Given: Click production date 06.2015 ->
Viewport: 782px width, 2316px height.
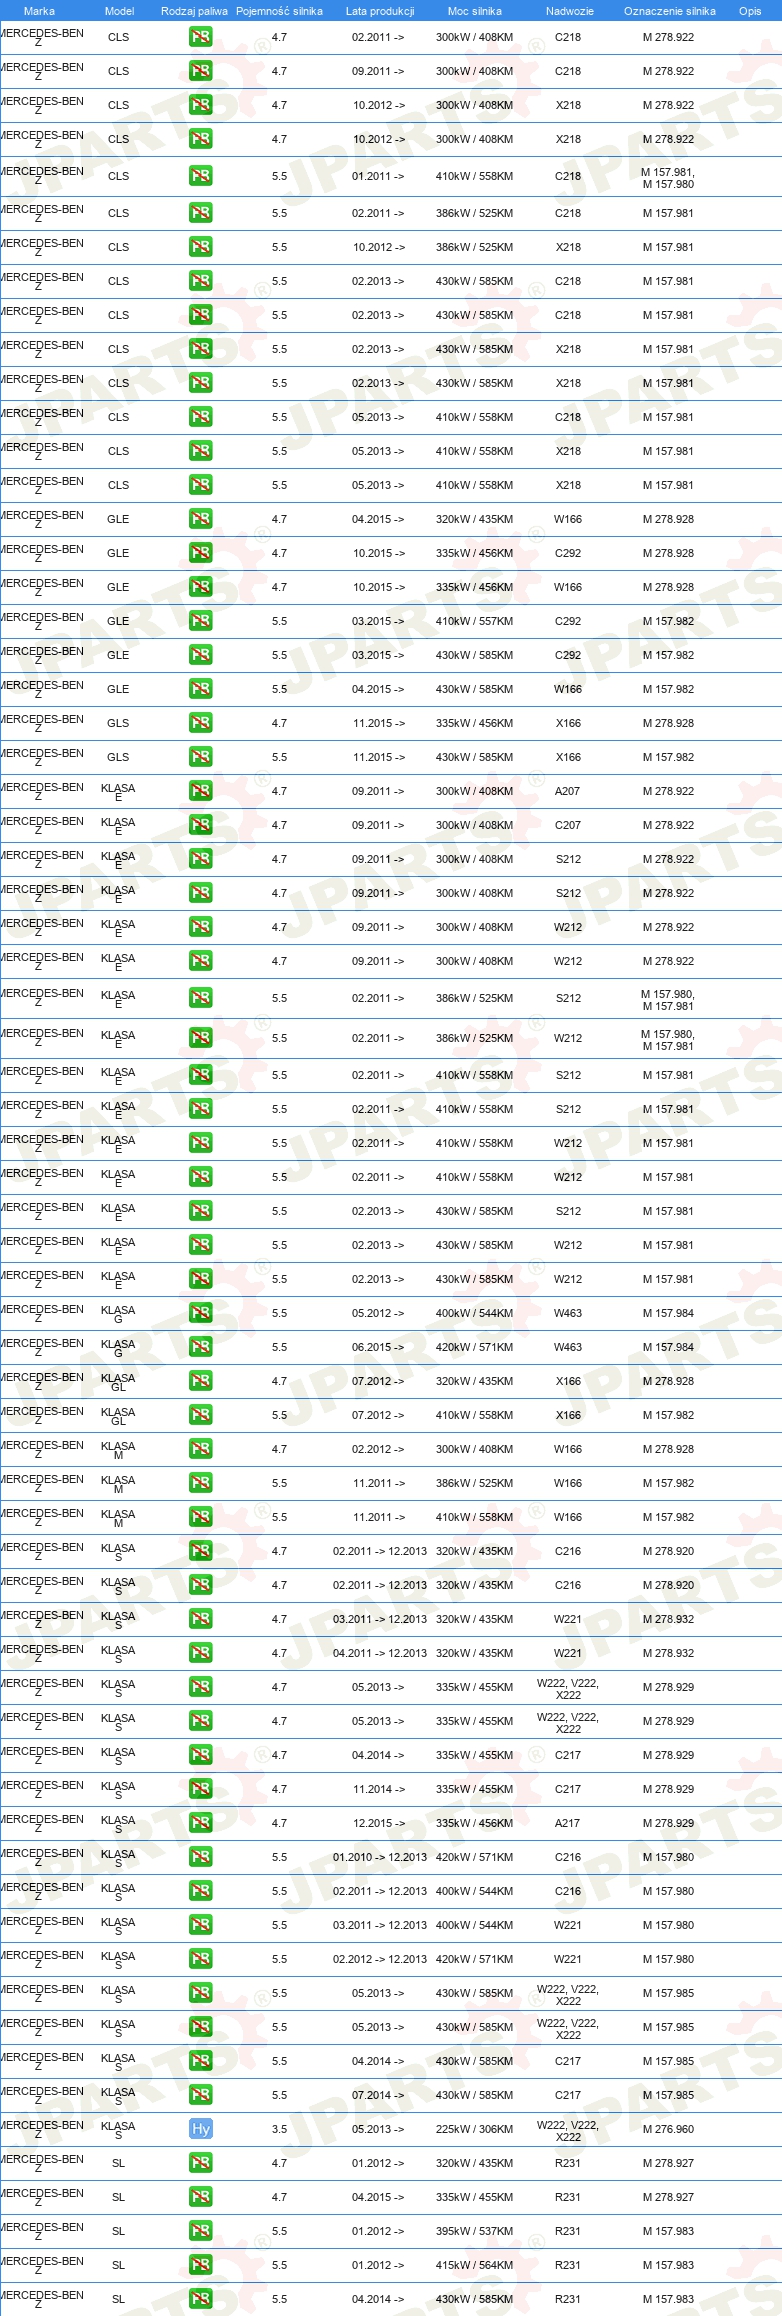Looking at the screenshot, I should tap(378, 1347).
